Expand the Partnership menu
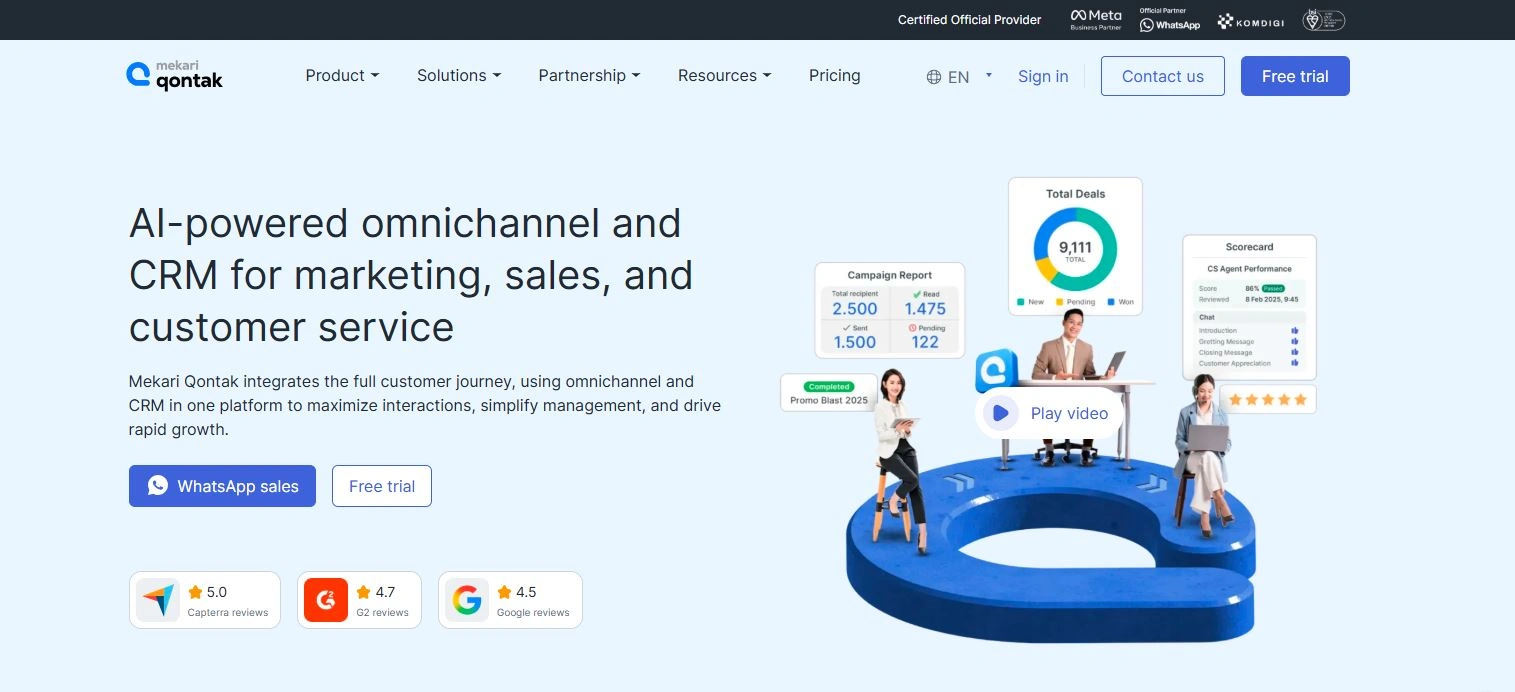Image resolution: width=1515 pixels, height=692 pixels. pyautogui.click(x=589, y=76)
